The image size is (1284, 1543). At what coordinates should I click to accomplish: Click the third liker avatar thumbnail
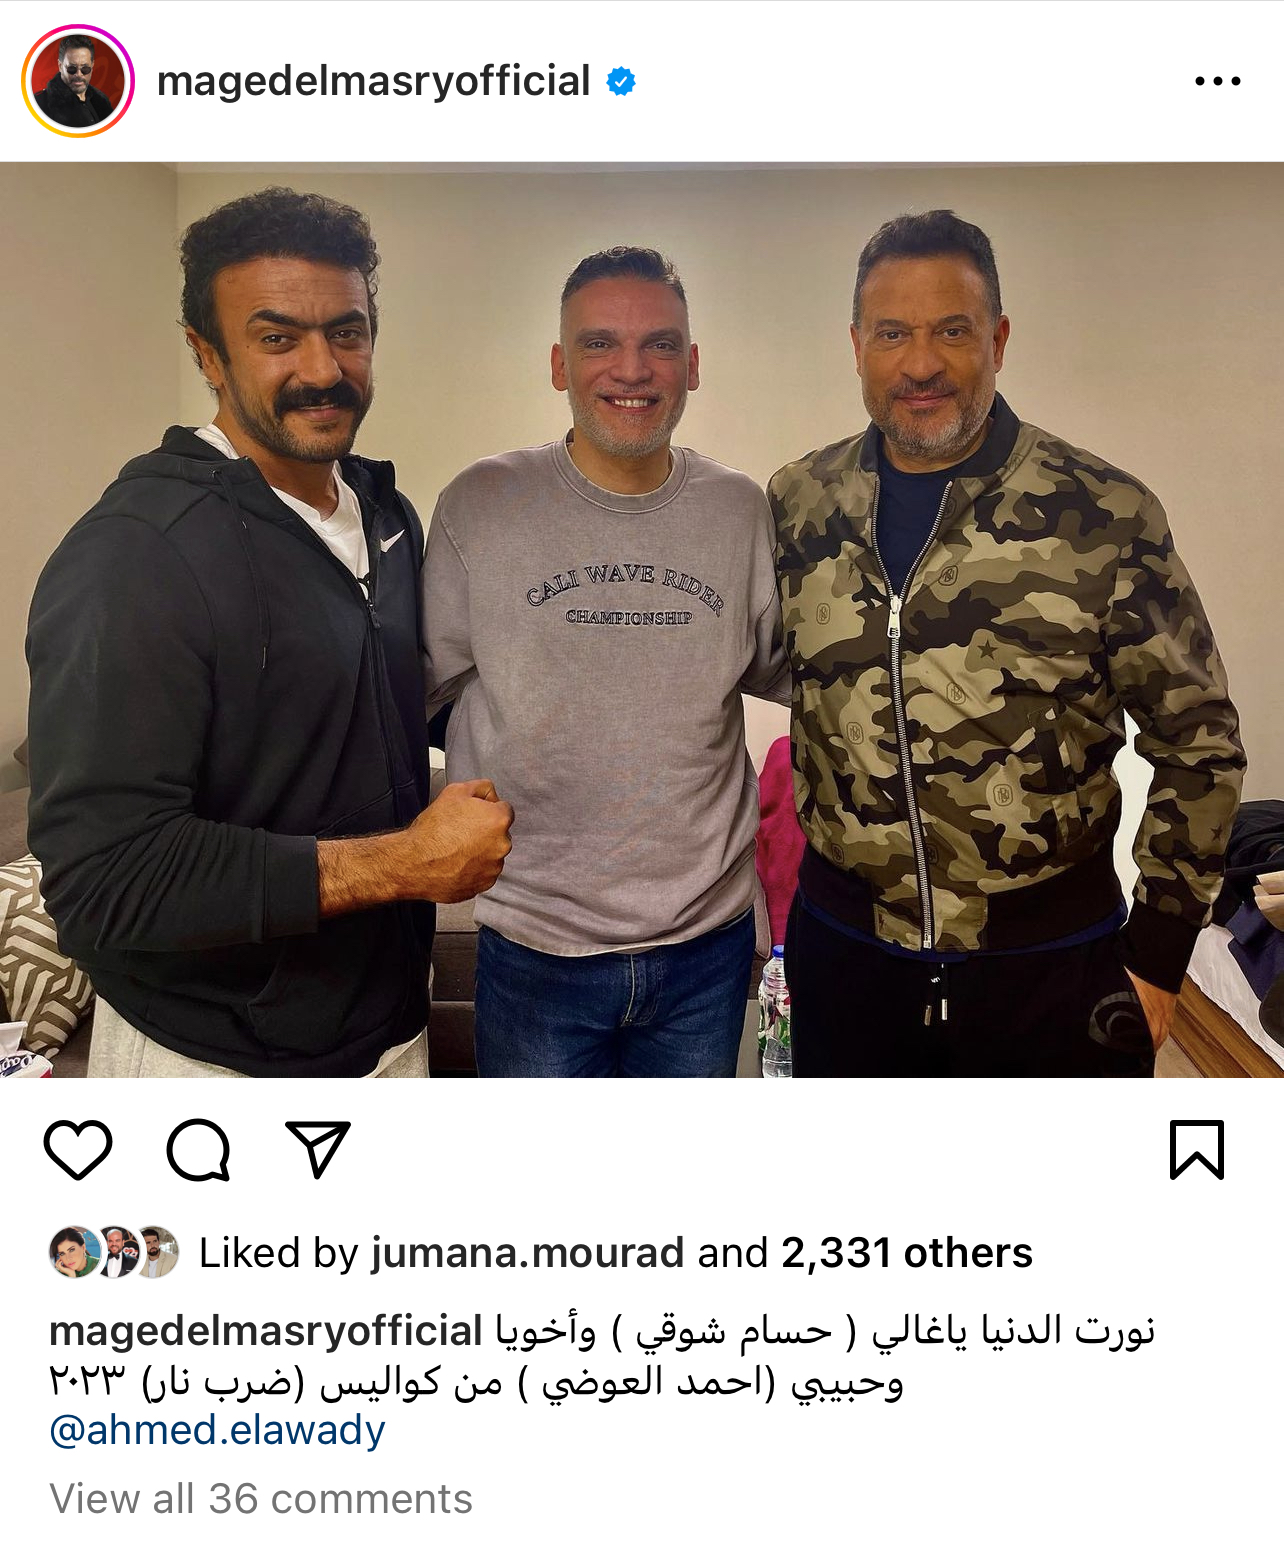pyautogui.click(x=156, y=1252)
